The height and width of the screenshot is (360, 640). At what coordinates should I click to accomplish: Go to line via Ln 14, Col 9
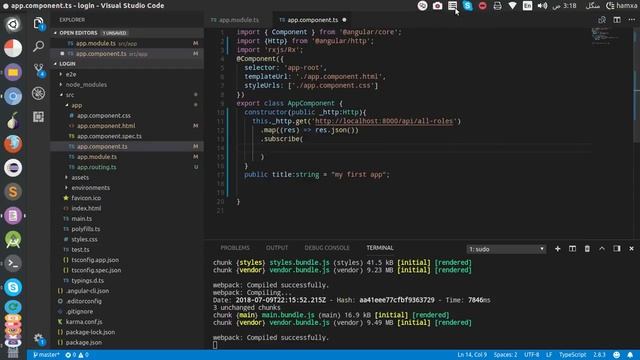click(472, 355)
